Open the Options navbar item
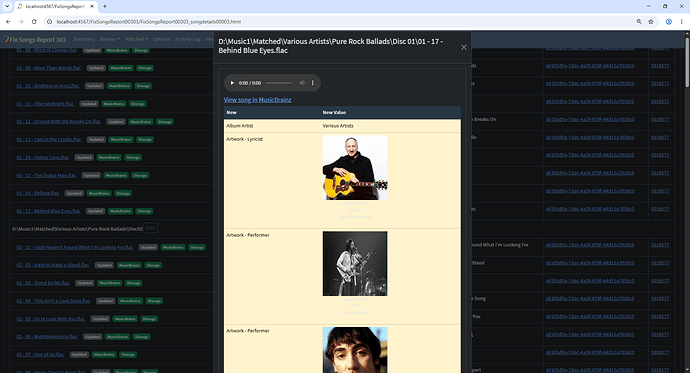 [161, 39]
